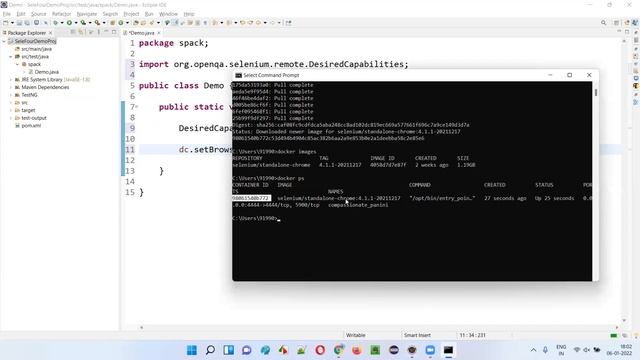Click the Coverage toolbar icon
Screen dimensions: 640x360
[x=83, y=23]
